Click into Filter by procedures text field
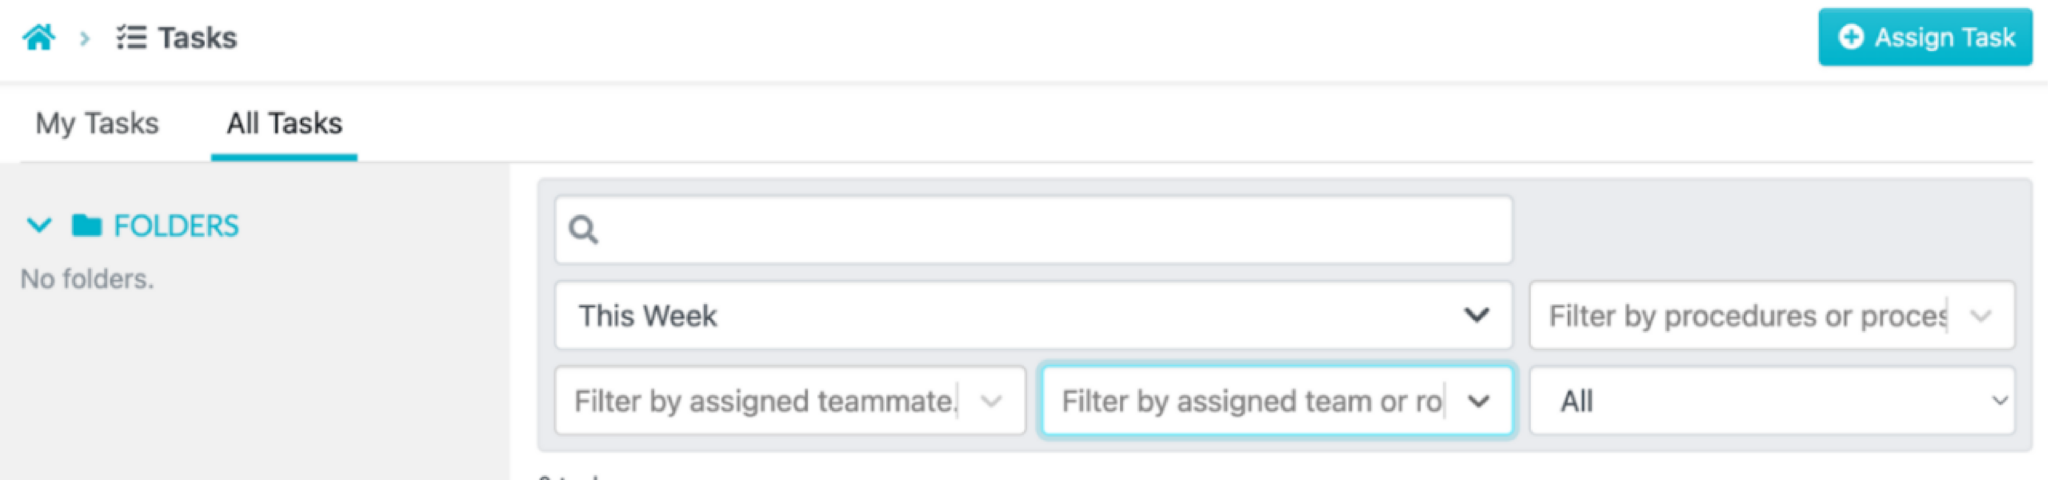The image size is (2048, 480). click(x=1747, y=316)
